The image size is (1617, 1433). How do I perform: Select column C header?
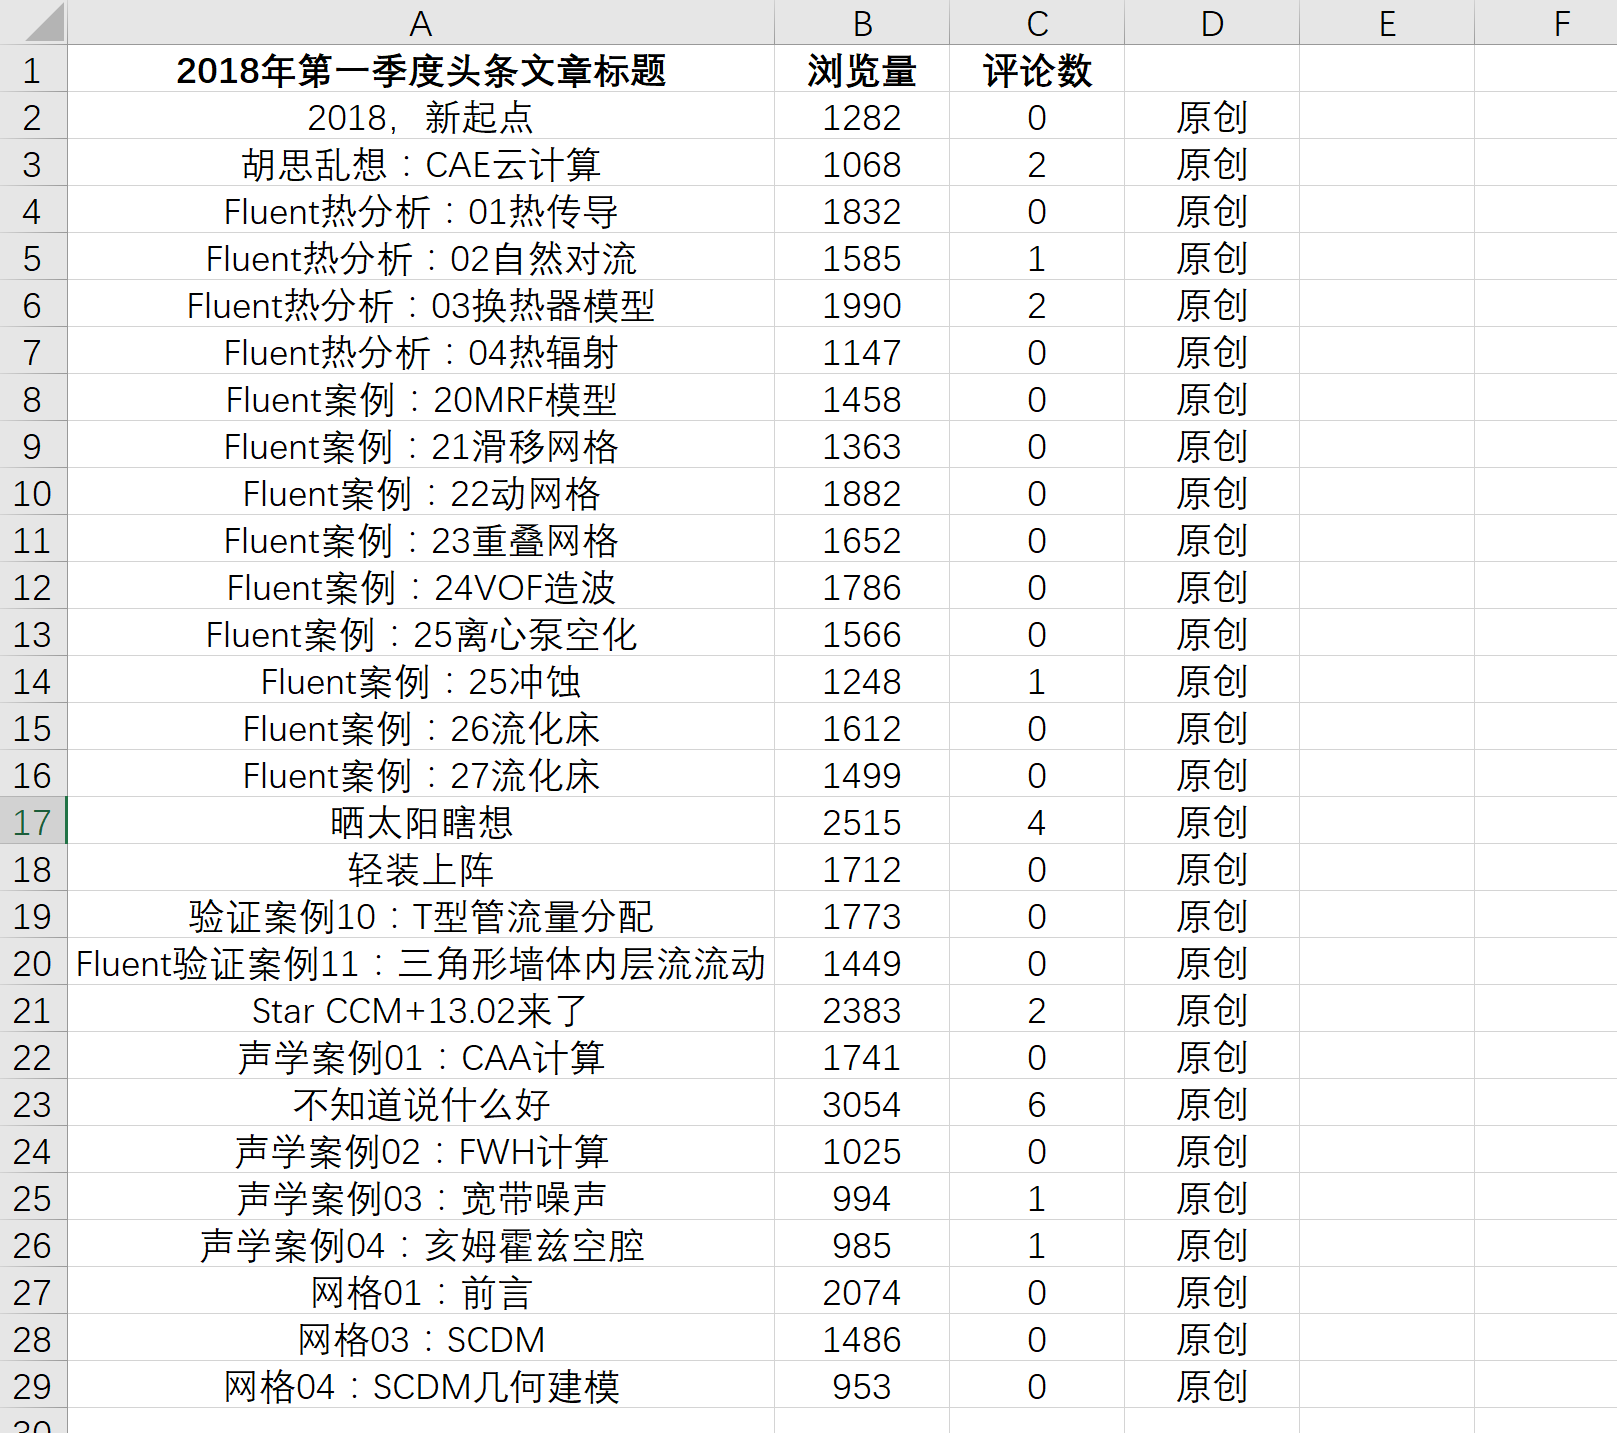coord(1037,22)
